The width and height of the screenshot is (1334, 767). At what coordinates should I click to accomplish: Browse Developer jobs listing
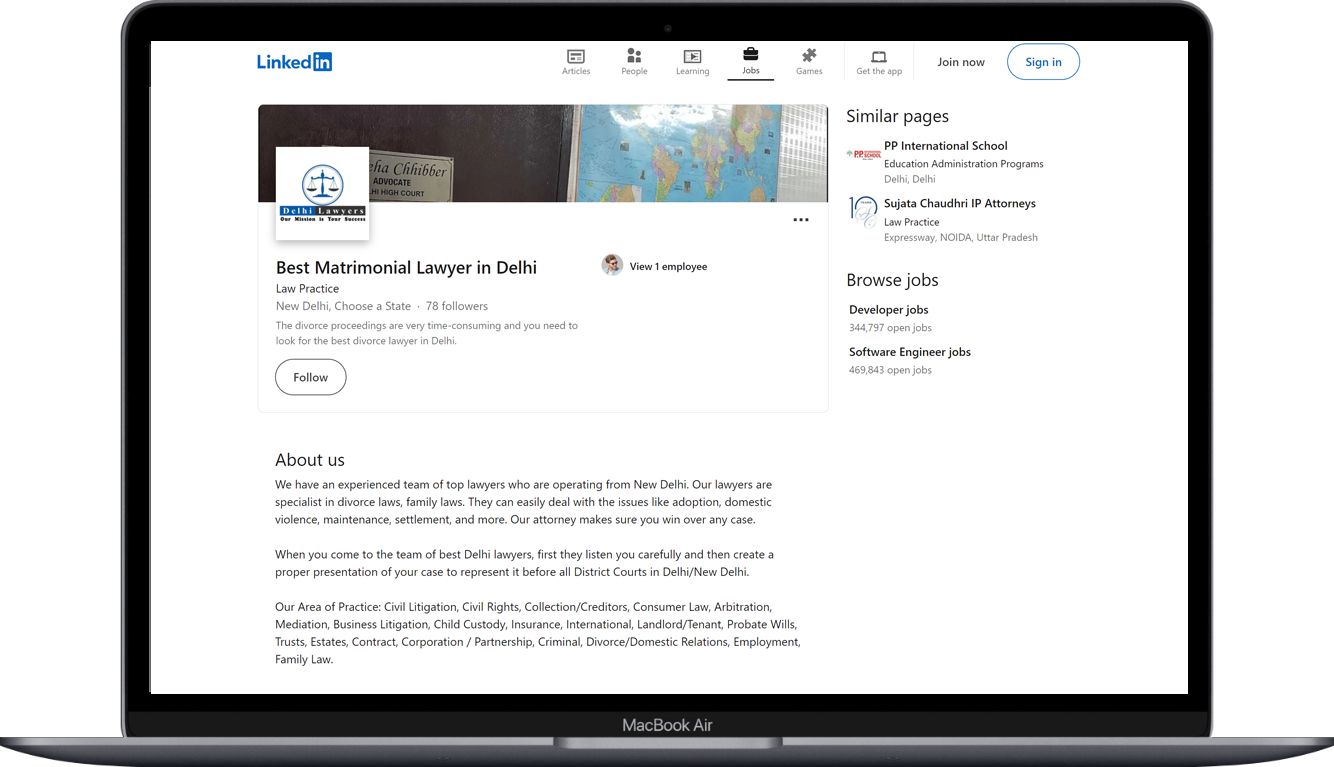[x=888, y=310]
